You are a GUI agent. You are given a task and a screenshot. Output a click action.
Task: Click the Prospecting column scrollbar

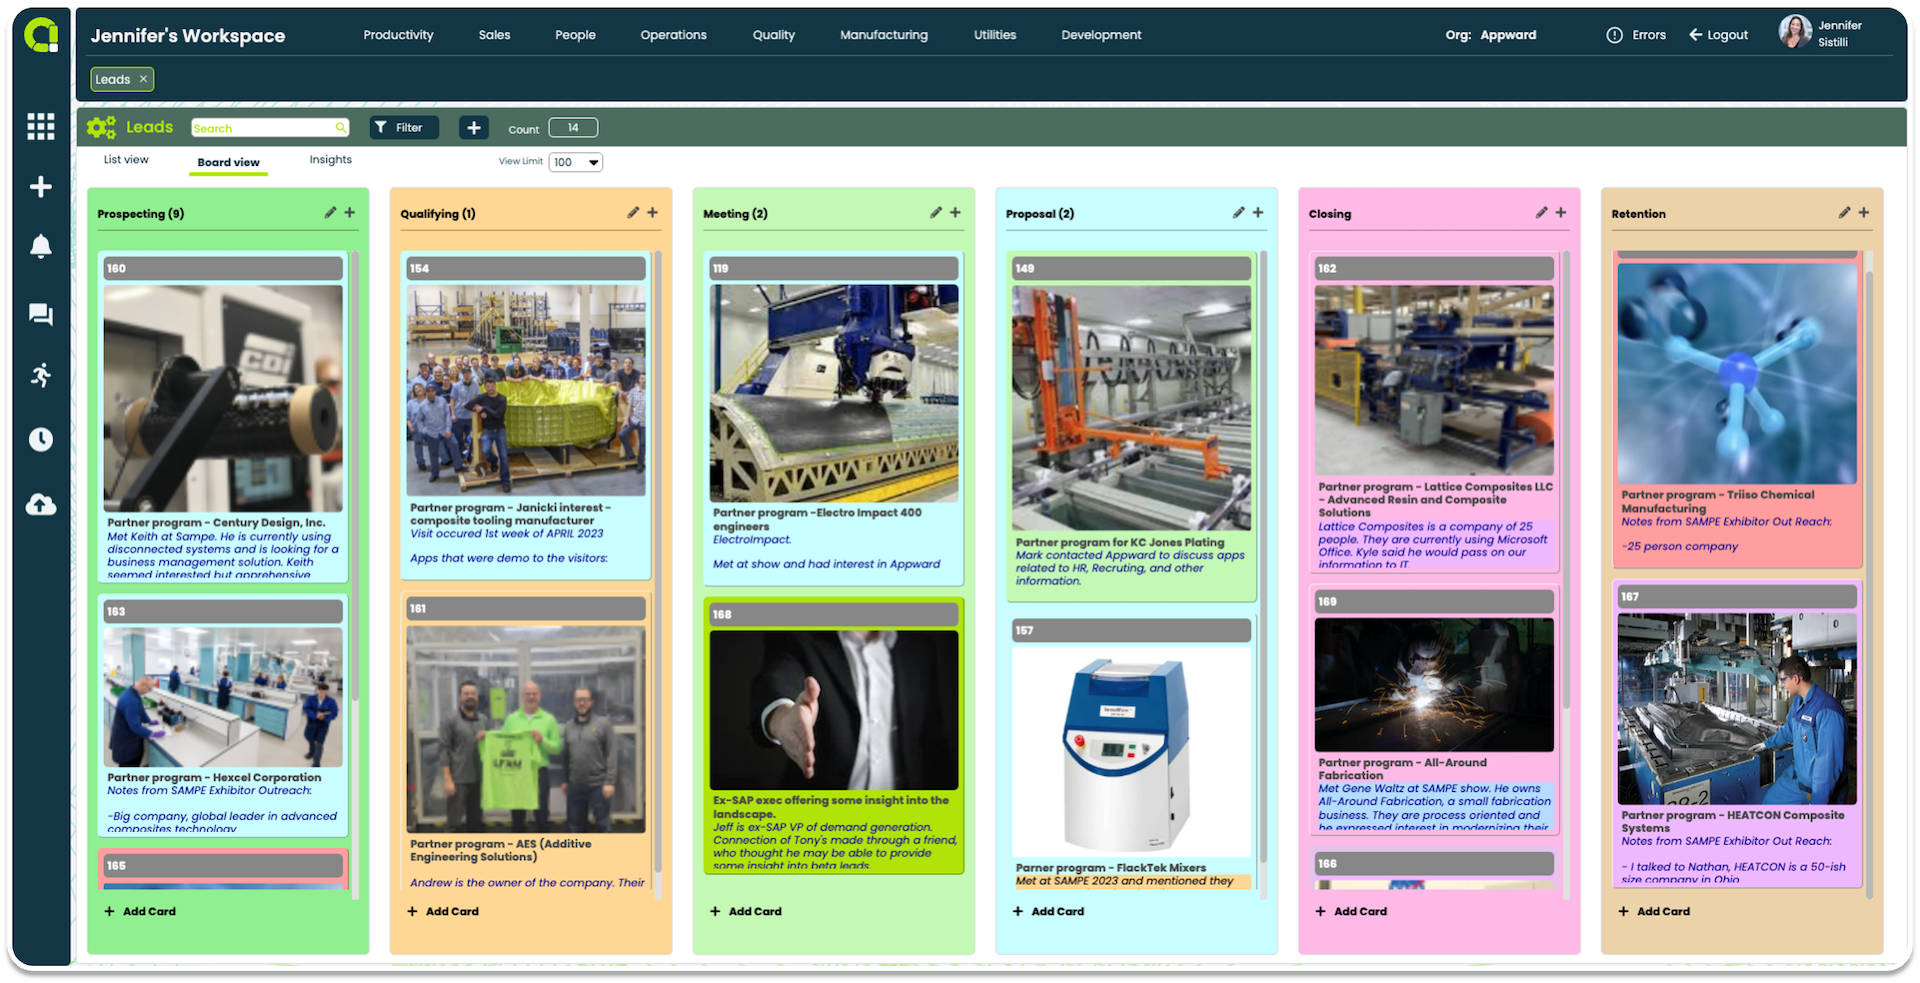pos(355,475)
